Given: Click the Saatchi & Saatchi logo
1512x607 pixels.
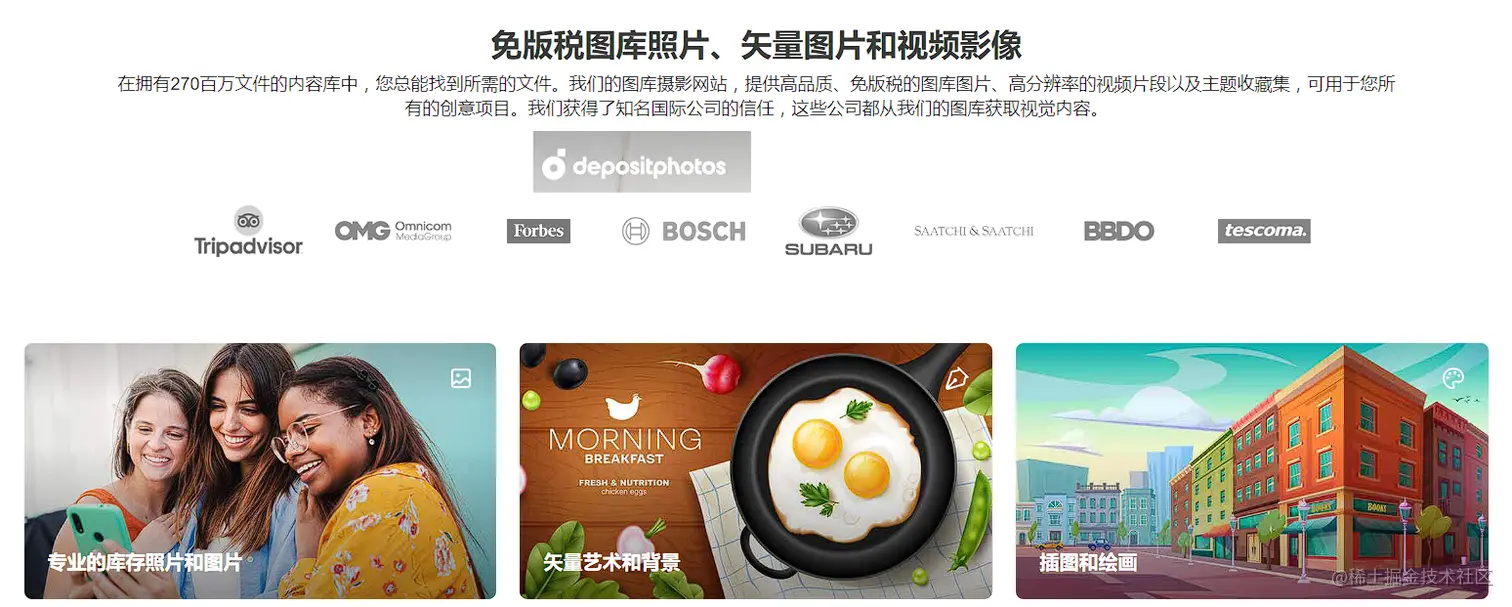Looking at the screenshot, I should pyautogui.click(x=974, y=231).
